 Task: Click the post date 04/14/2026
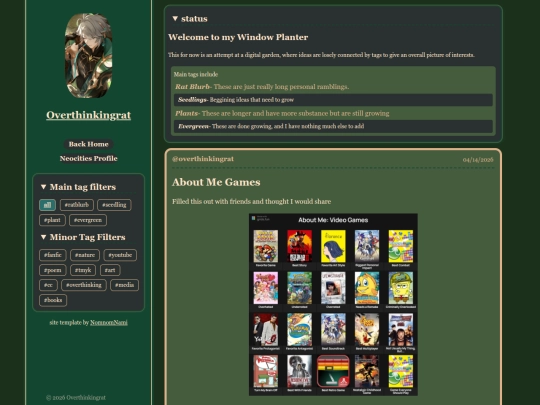click(478, 160)
